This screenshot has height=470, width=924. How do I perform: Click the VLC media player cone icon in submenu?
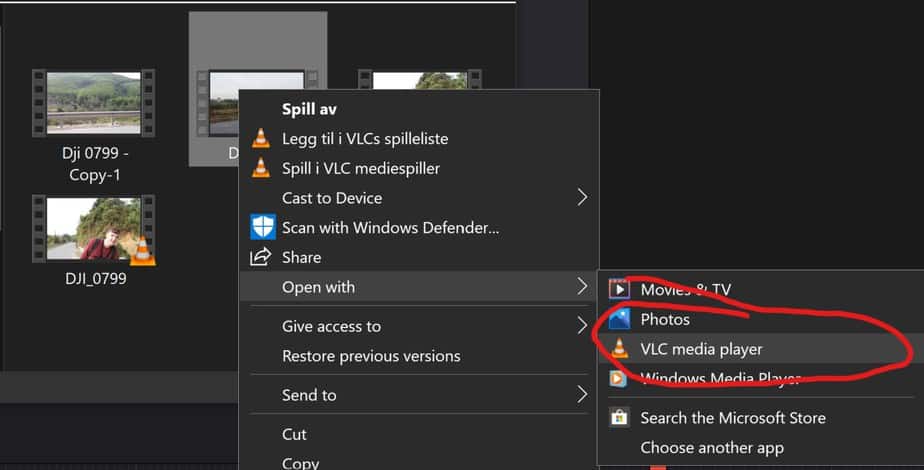click(x=619, y=349)
